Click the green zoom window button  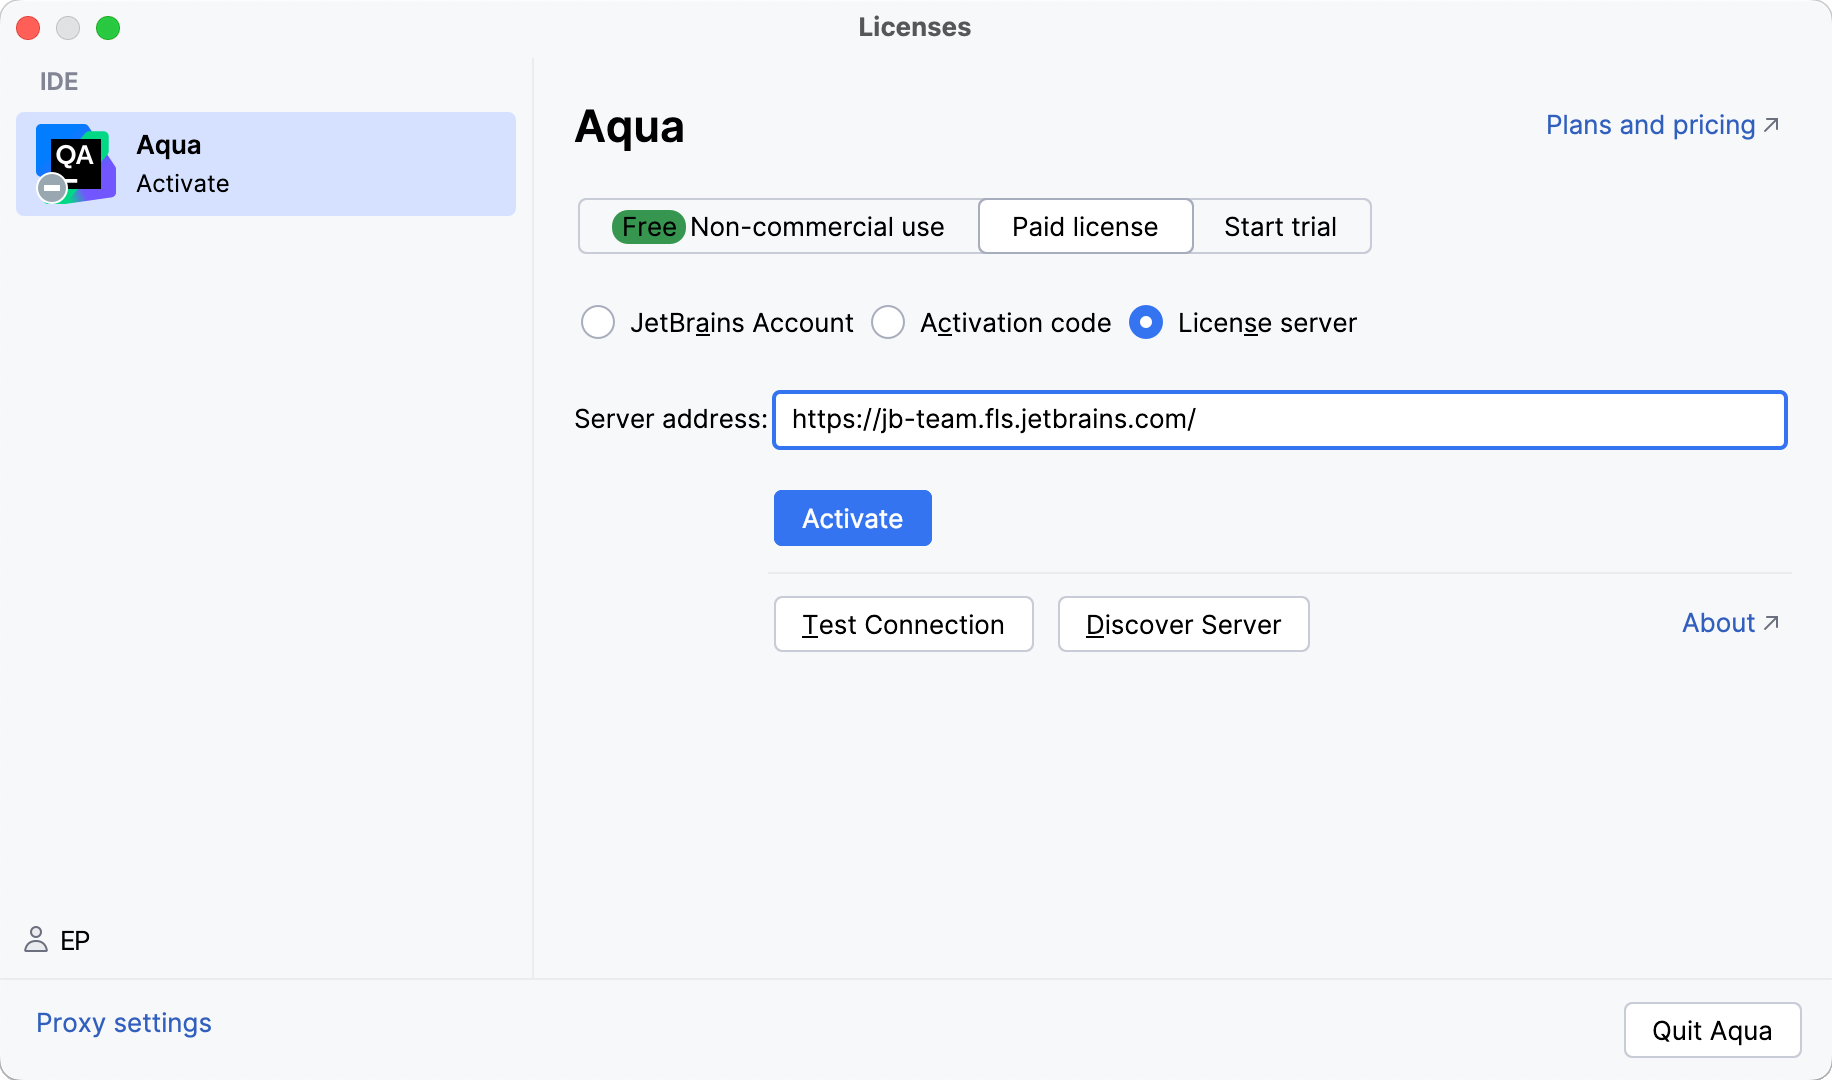tap(108, 28)
